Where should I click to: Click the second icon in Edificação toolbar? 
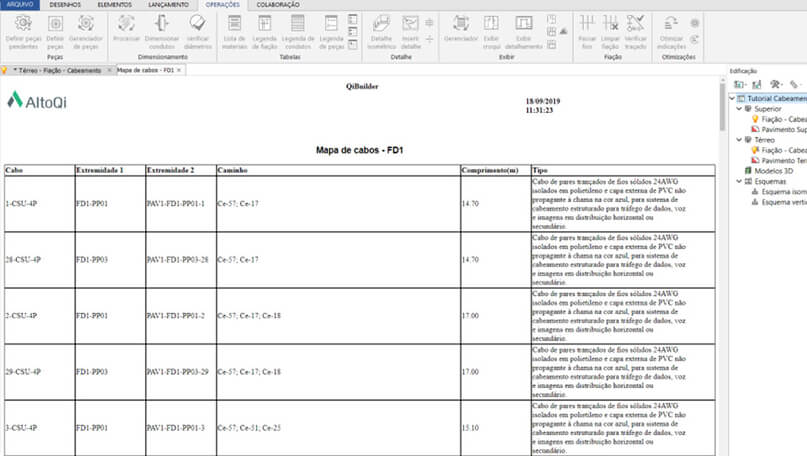pyautogui.click(x=757, y=84)
